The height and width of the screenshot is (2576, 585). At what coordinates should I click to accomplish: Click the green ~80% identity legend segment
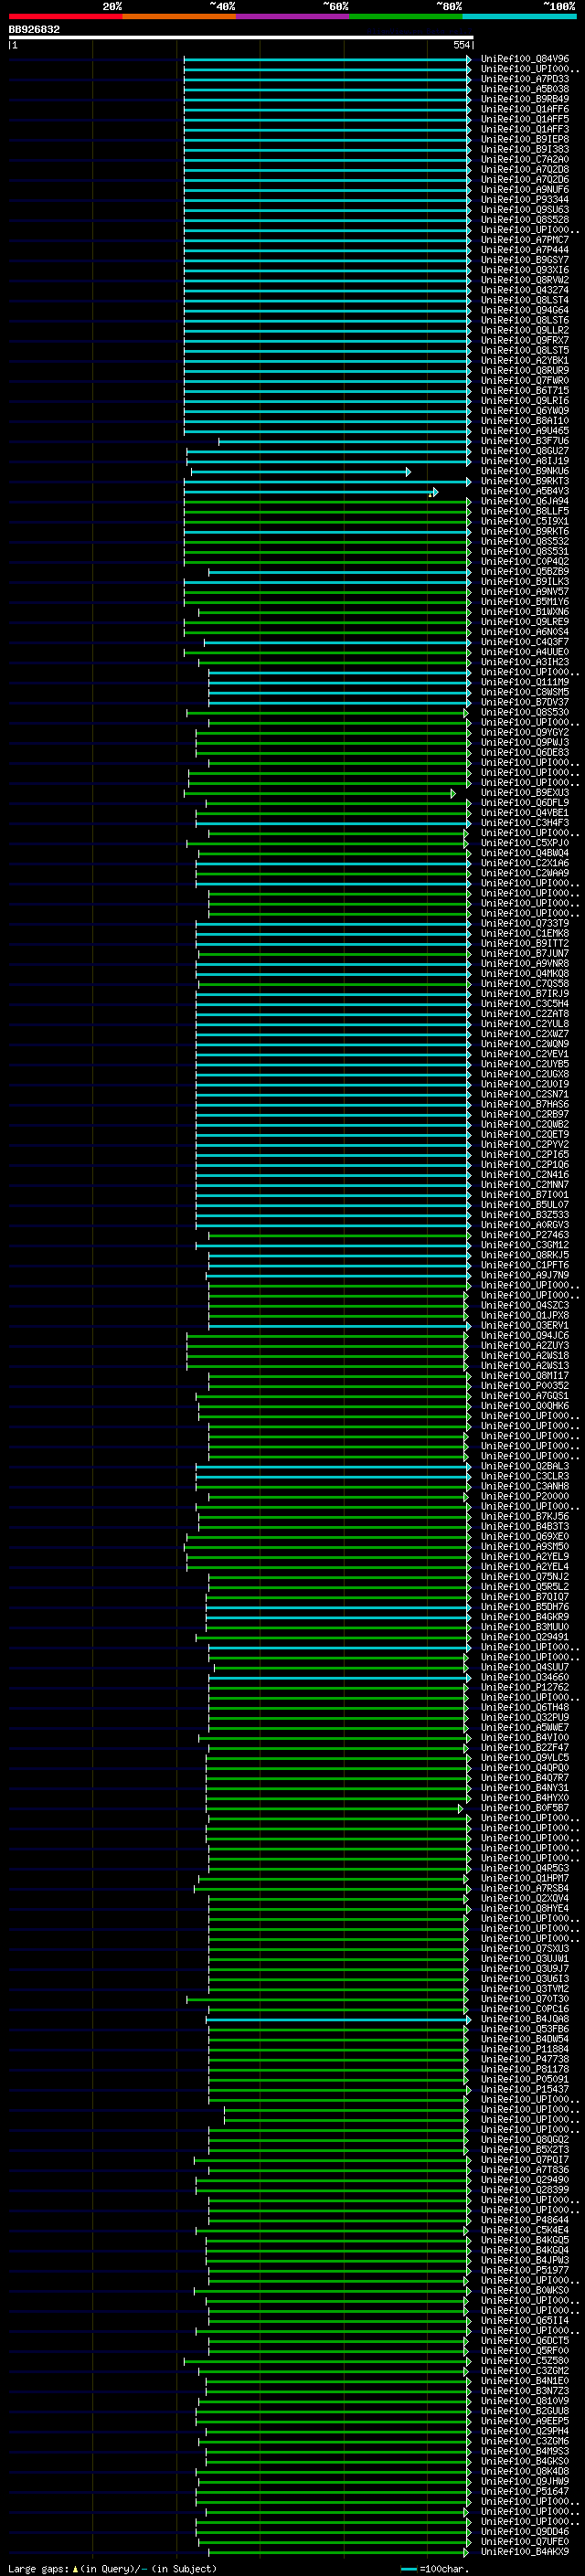point(406,16)
